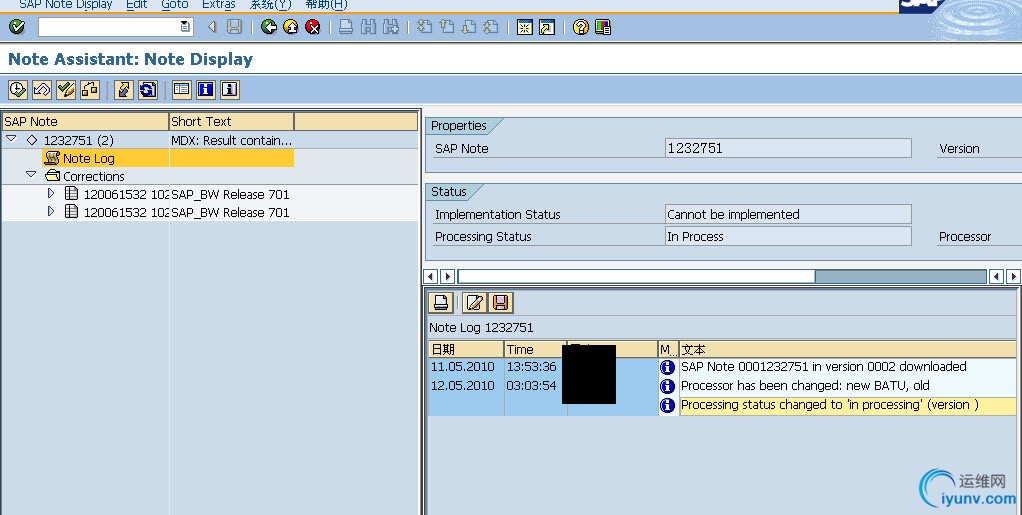Click the Customize Local Layout monitor icon
This screenshot has width=1022, height=515.
coord(603,27)
